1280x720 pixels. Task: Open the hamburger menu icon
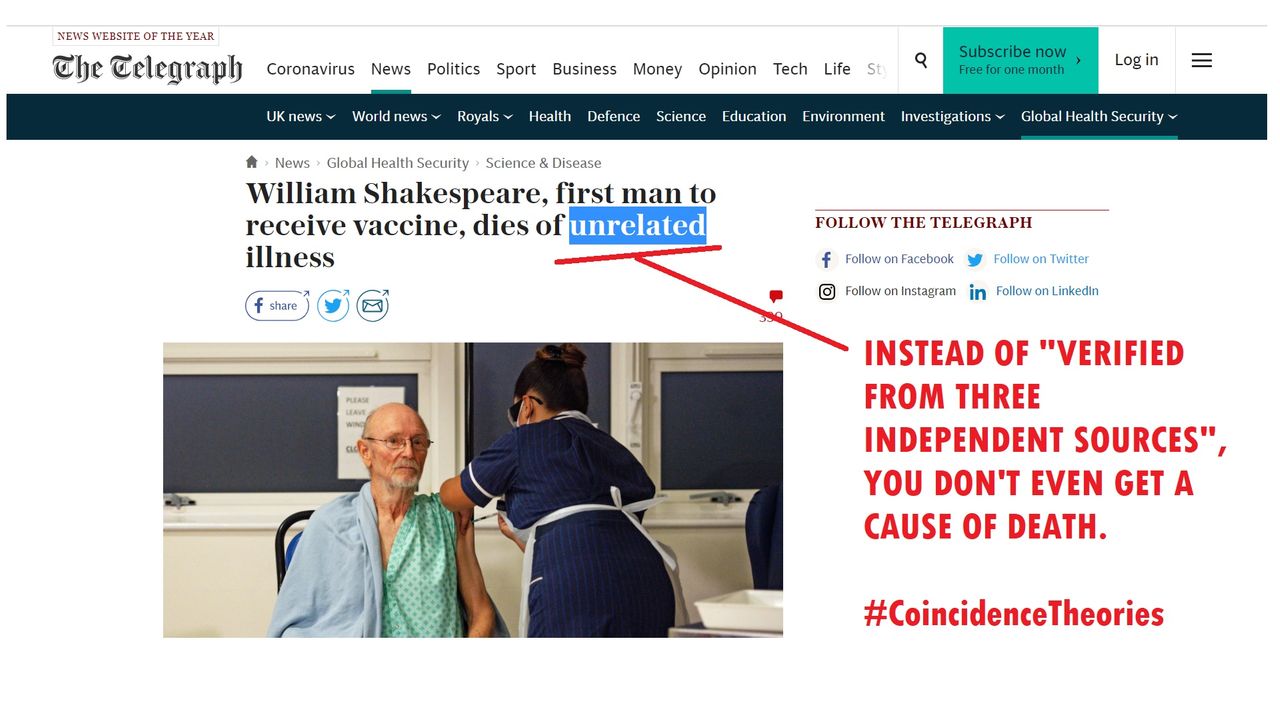[1202, 60]
